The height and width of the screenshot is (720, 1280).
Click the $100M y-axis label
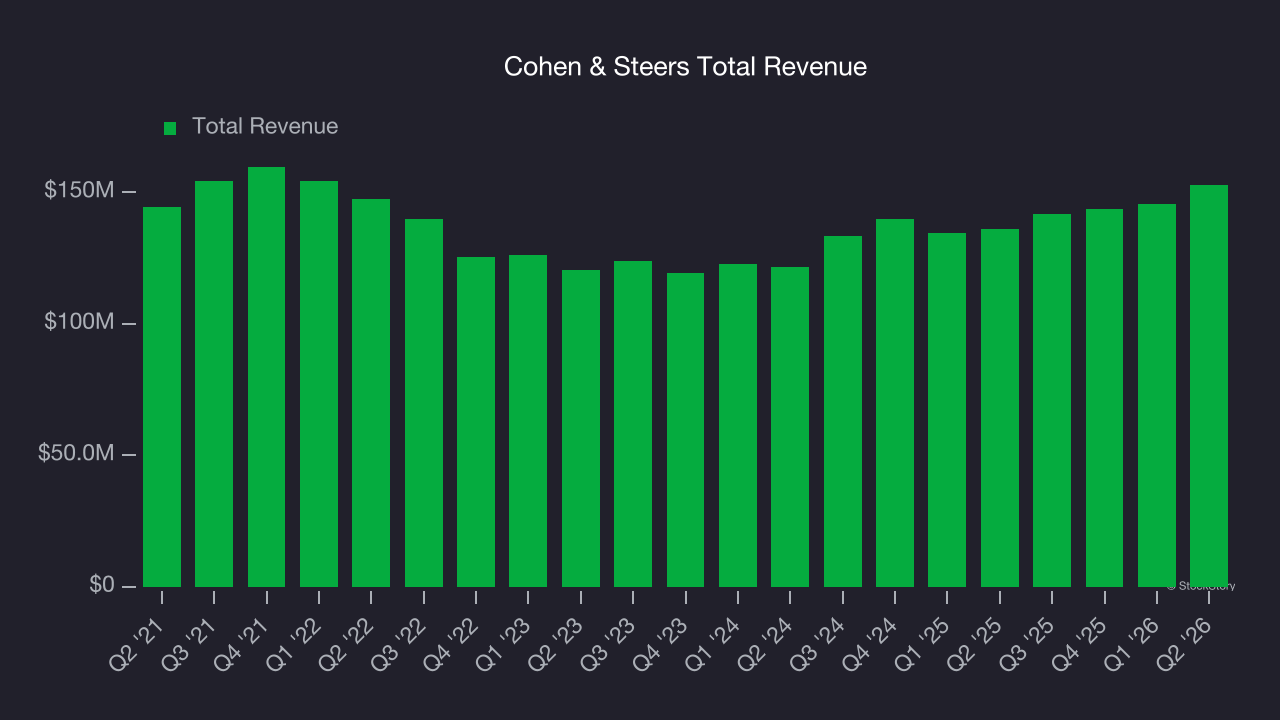(79, 323)
